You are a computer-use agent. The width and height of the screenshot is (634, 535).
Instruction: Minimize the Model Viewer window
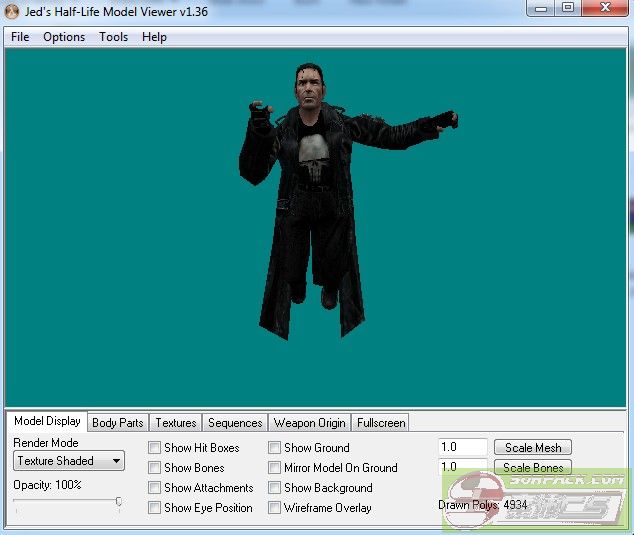click(x=541, y=8)
